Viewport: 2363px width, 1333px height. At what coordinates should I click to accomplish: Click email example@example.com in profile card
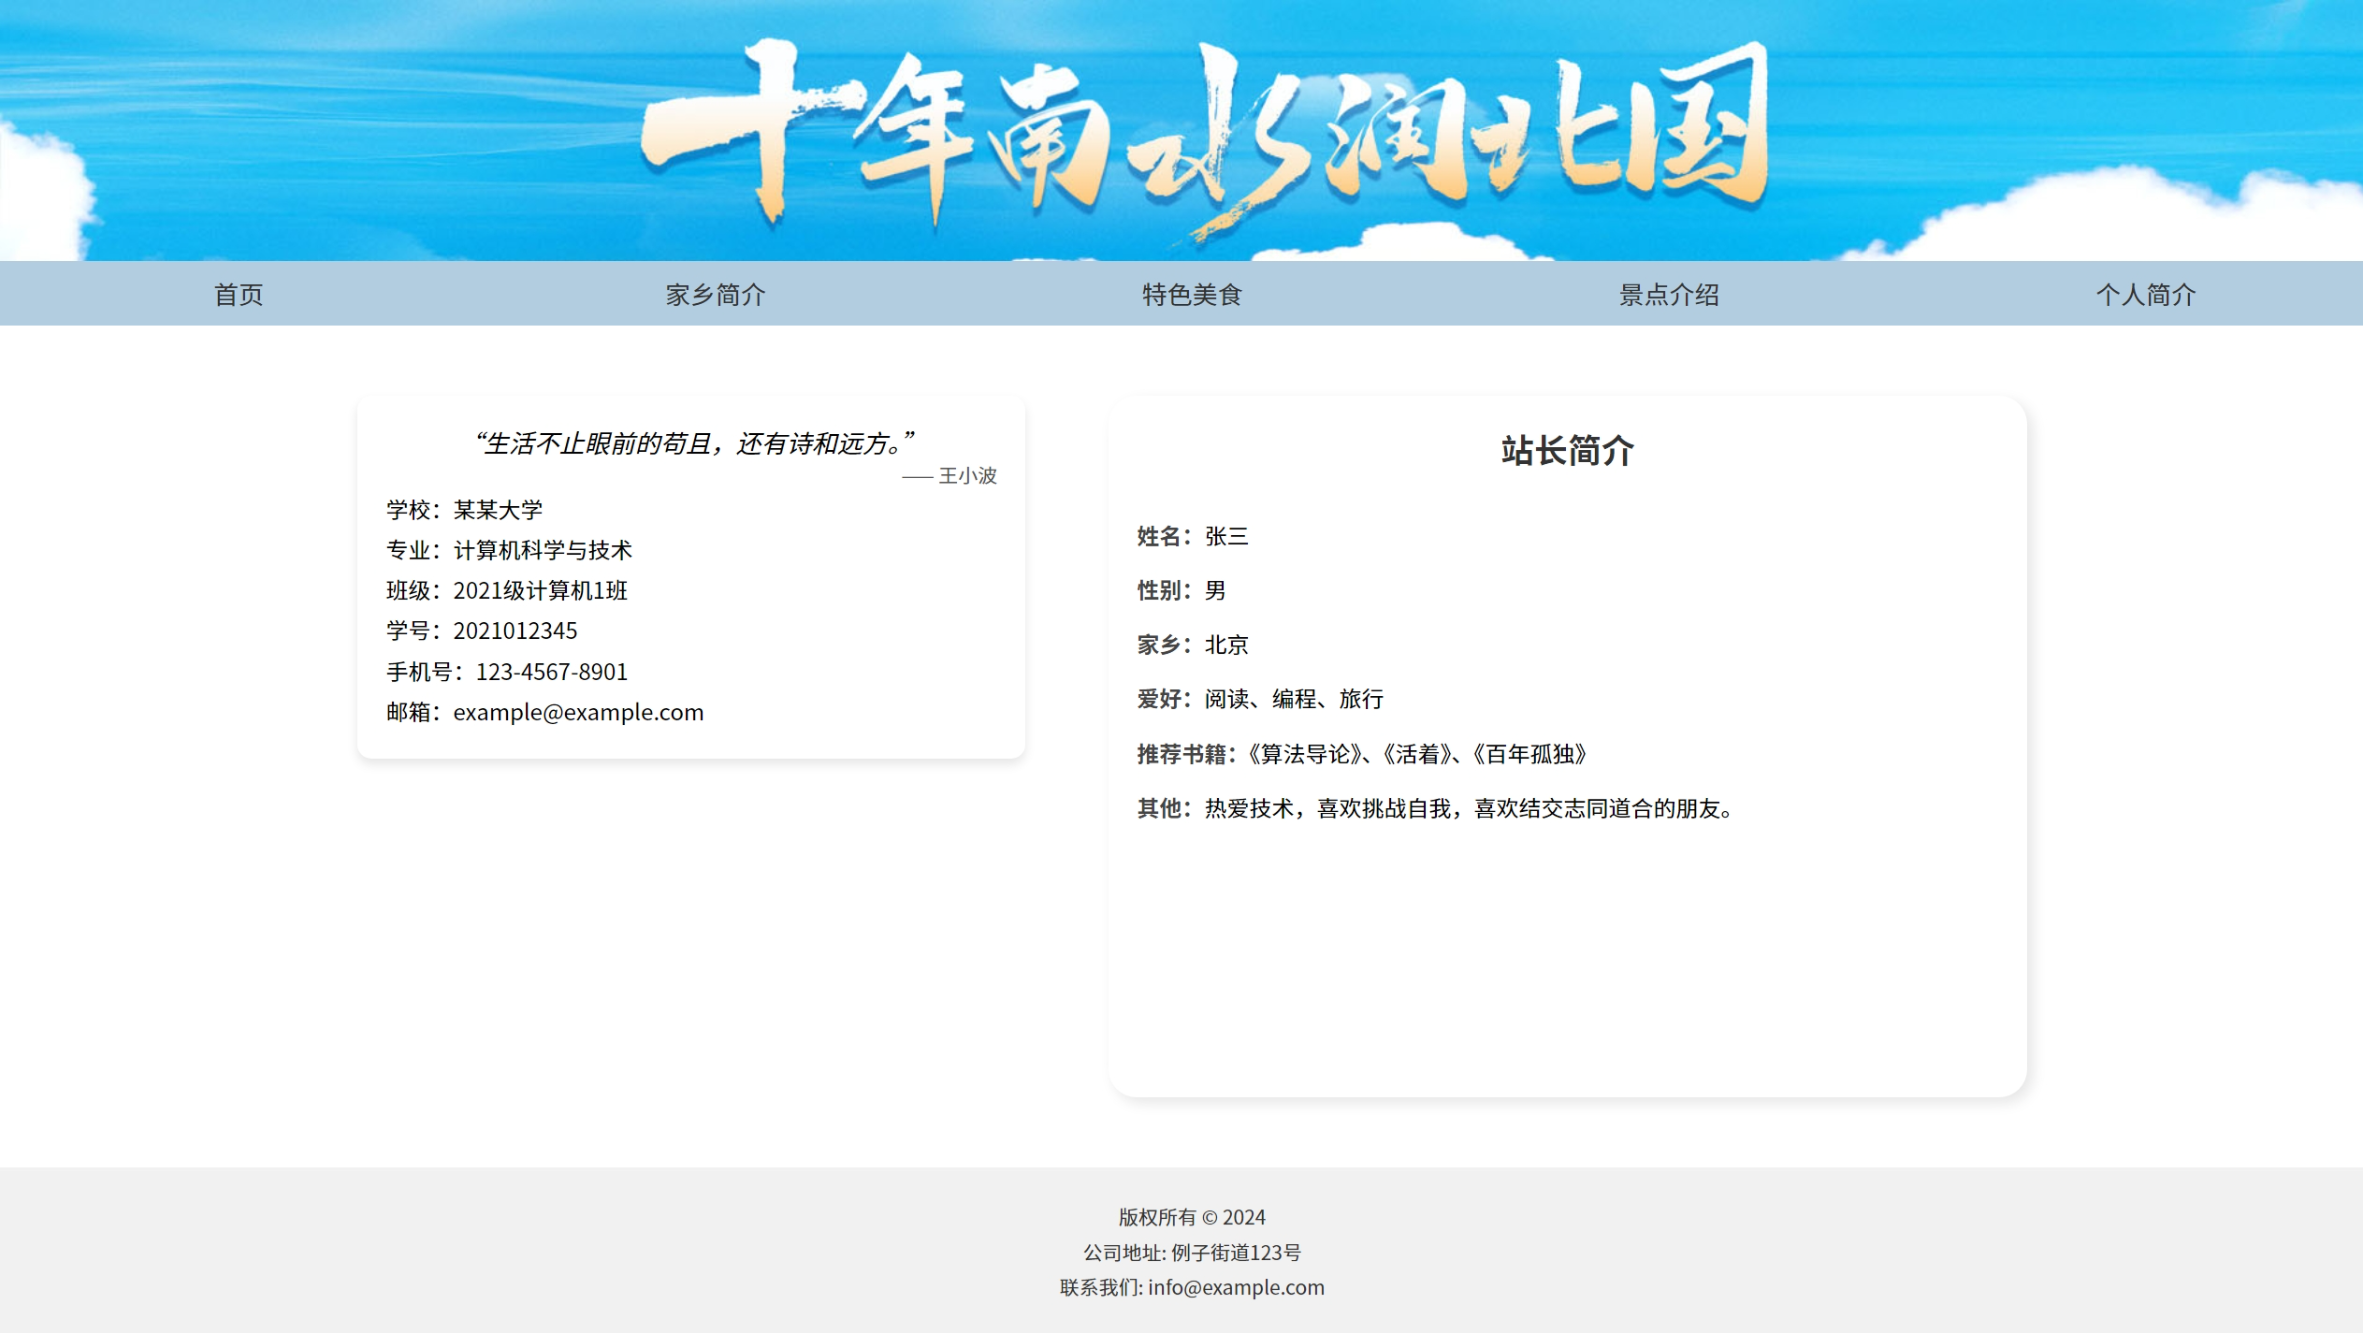click(x=578, y=712)
